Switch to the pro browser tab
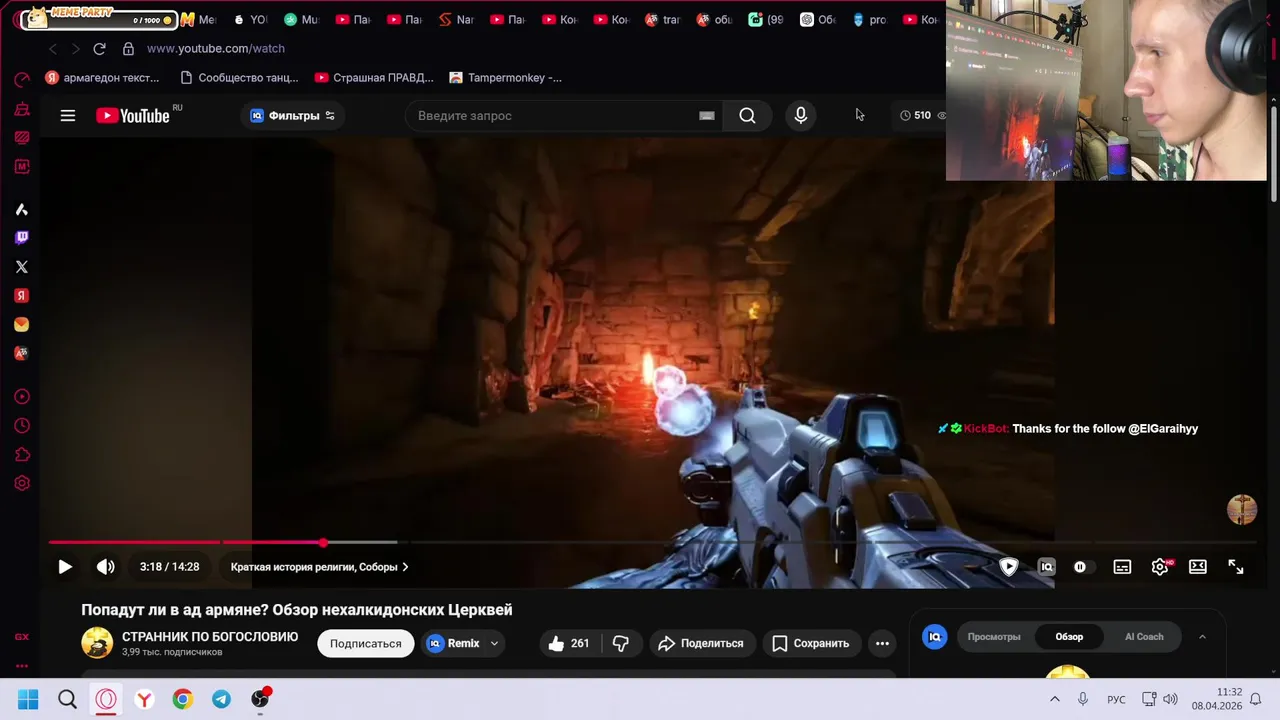The image size is (1280, 720). pos(868,20)
